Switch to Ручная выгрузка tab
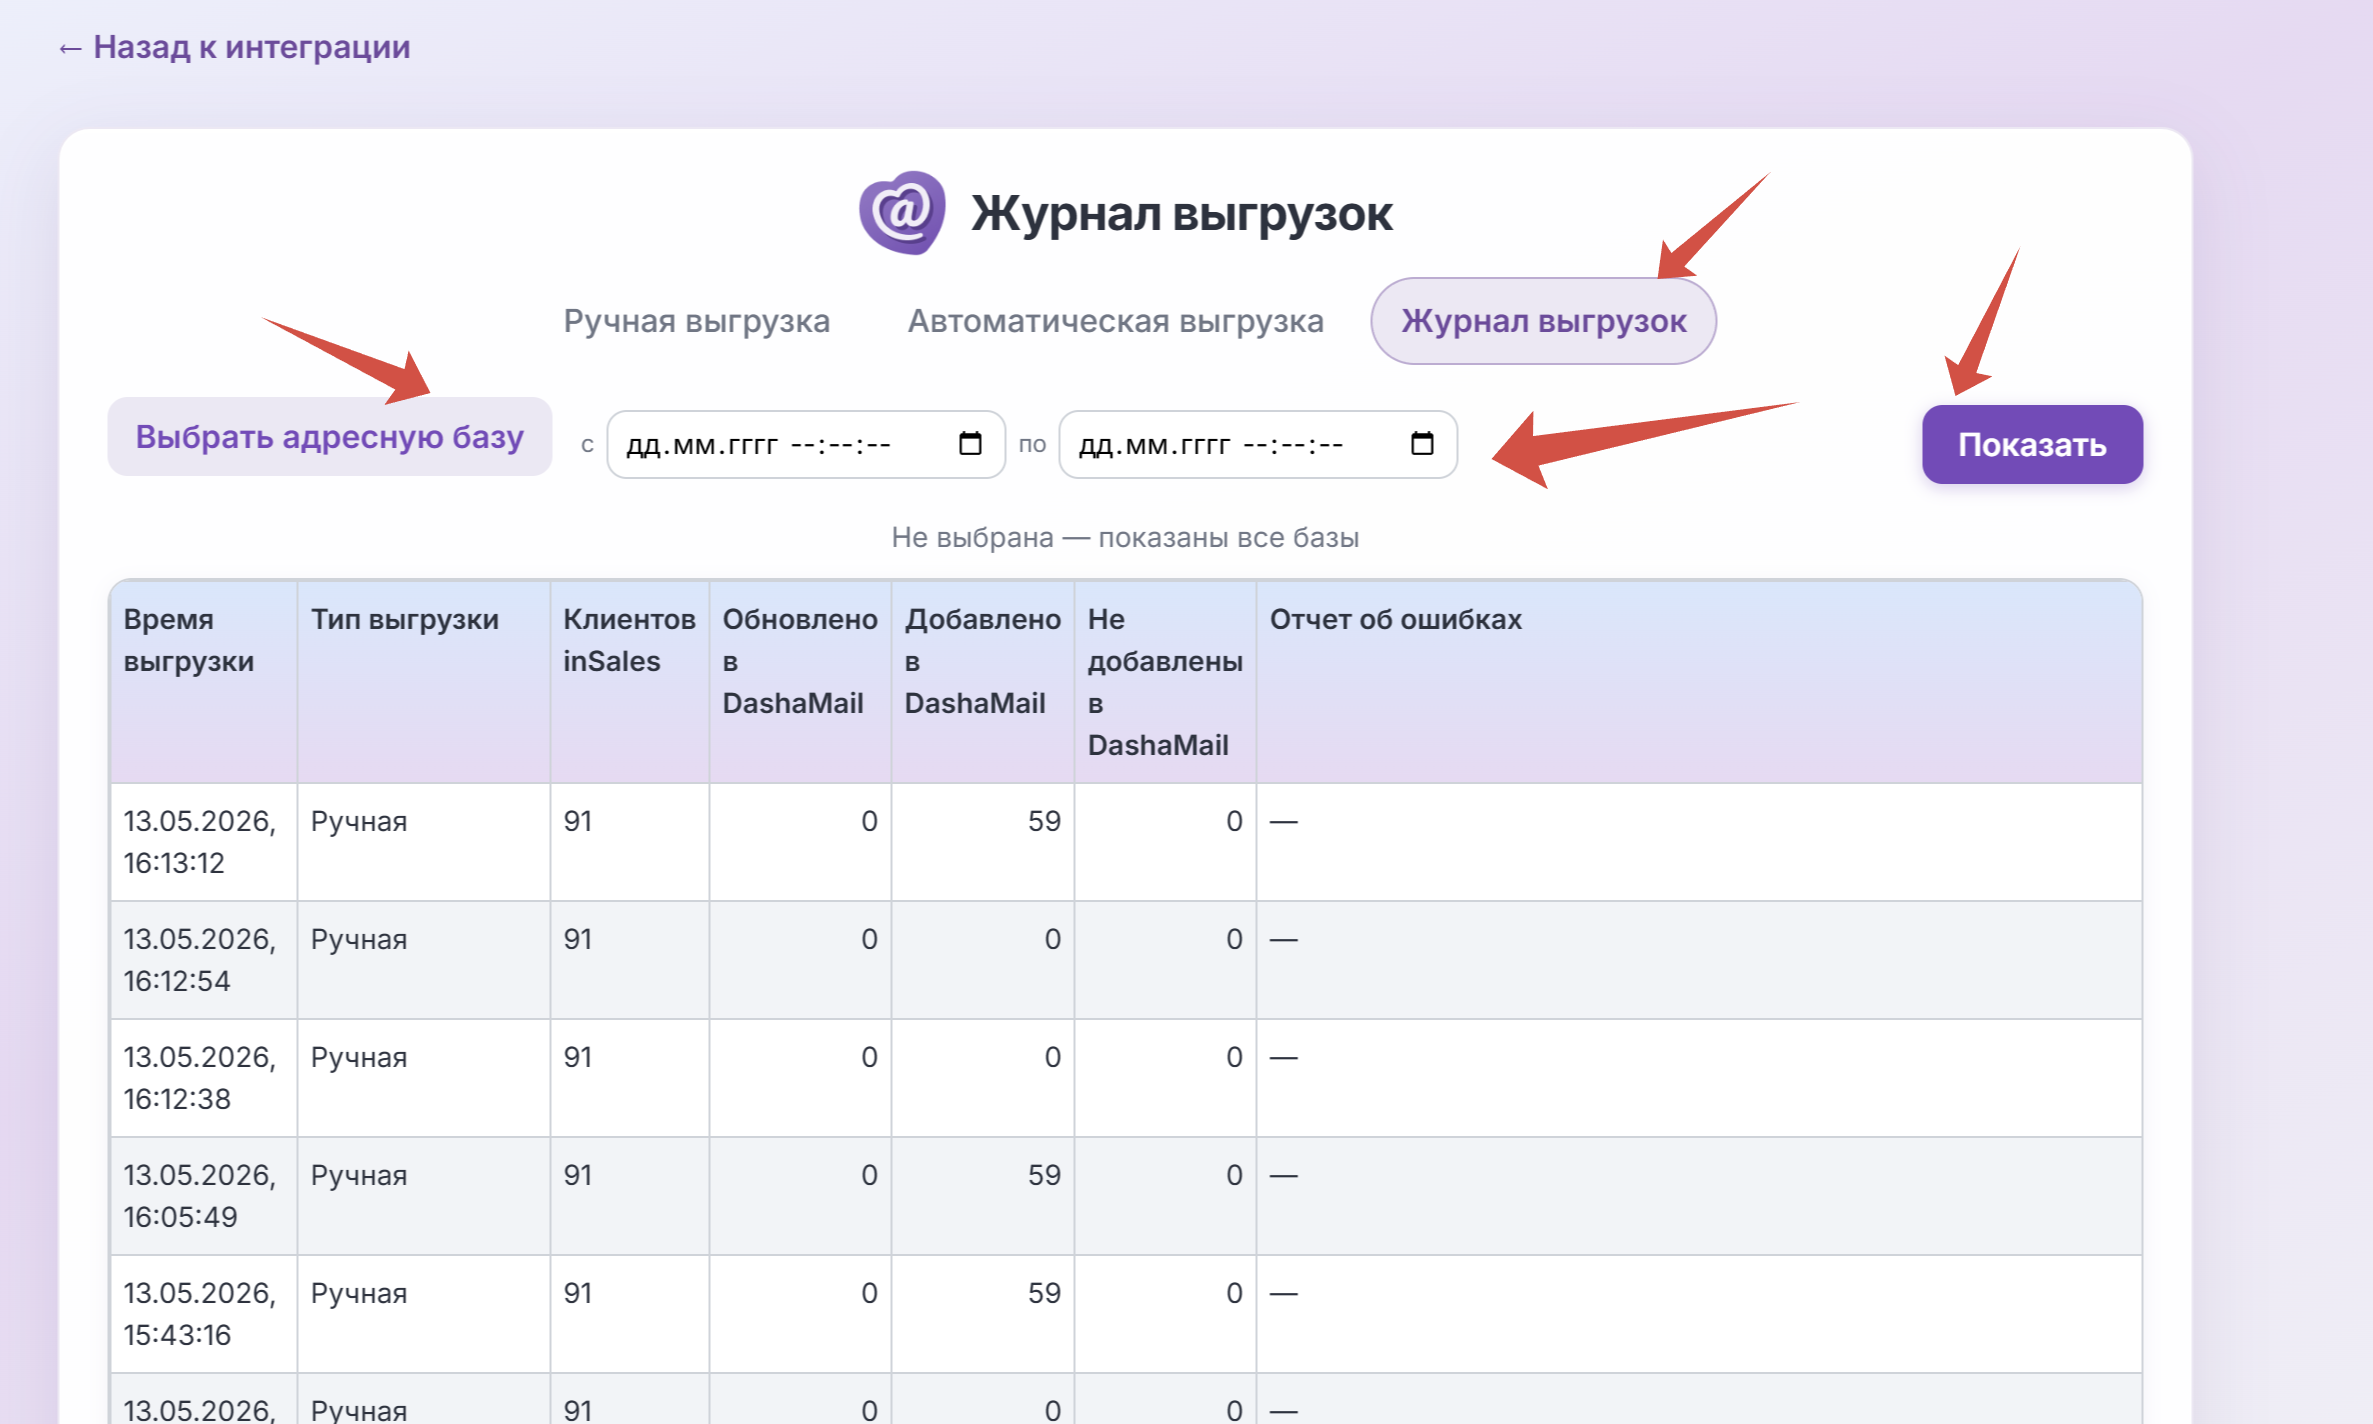The height and width of the screenshot is (1424, 2373). [696, 321]
